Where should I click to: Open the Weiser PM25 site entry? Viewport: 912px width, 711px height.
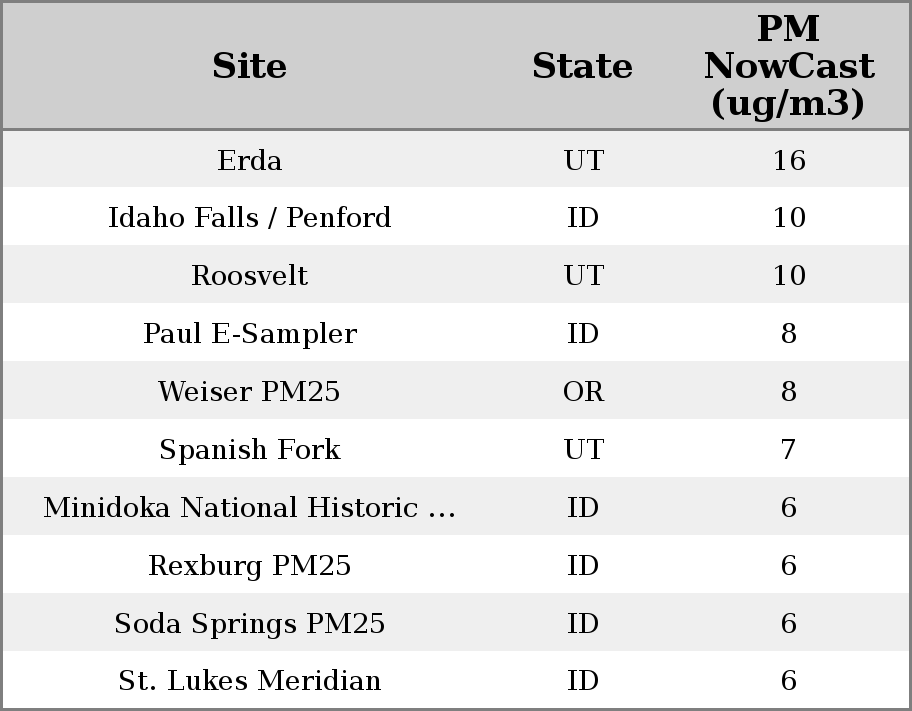(x=249, y=392)
